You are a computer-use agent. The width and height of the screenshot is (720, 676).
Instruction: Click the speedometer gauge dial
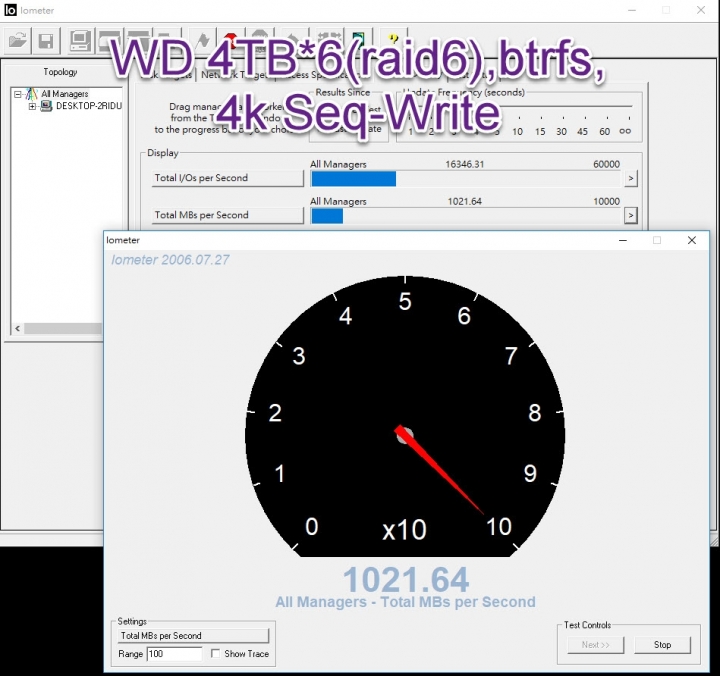click(405, 416)
